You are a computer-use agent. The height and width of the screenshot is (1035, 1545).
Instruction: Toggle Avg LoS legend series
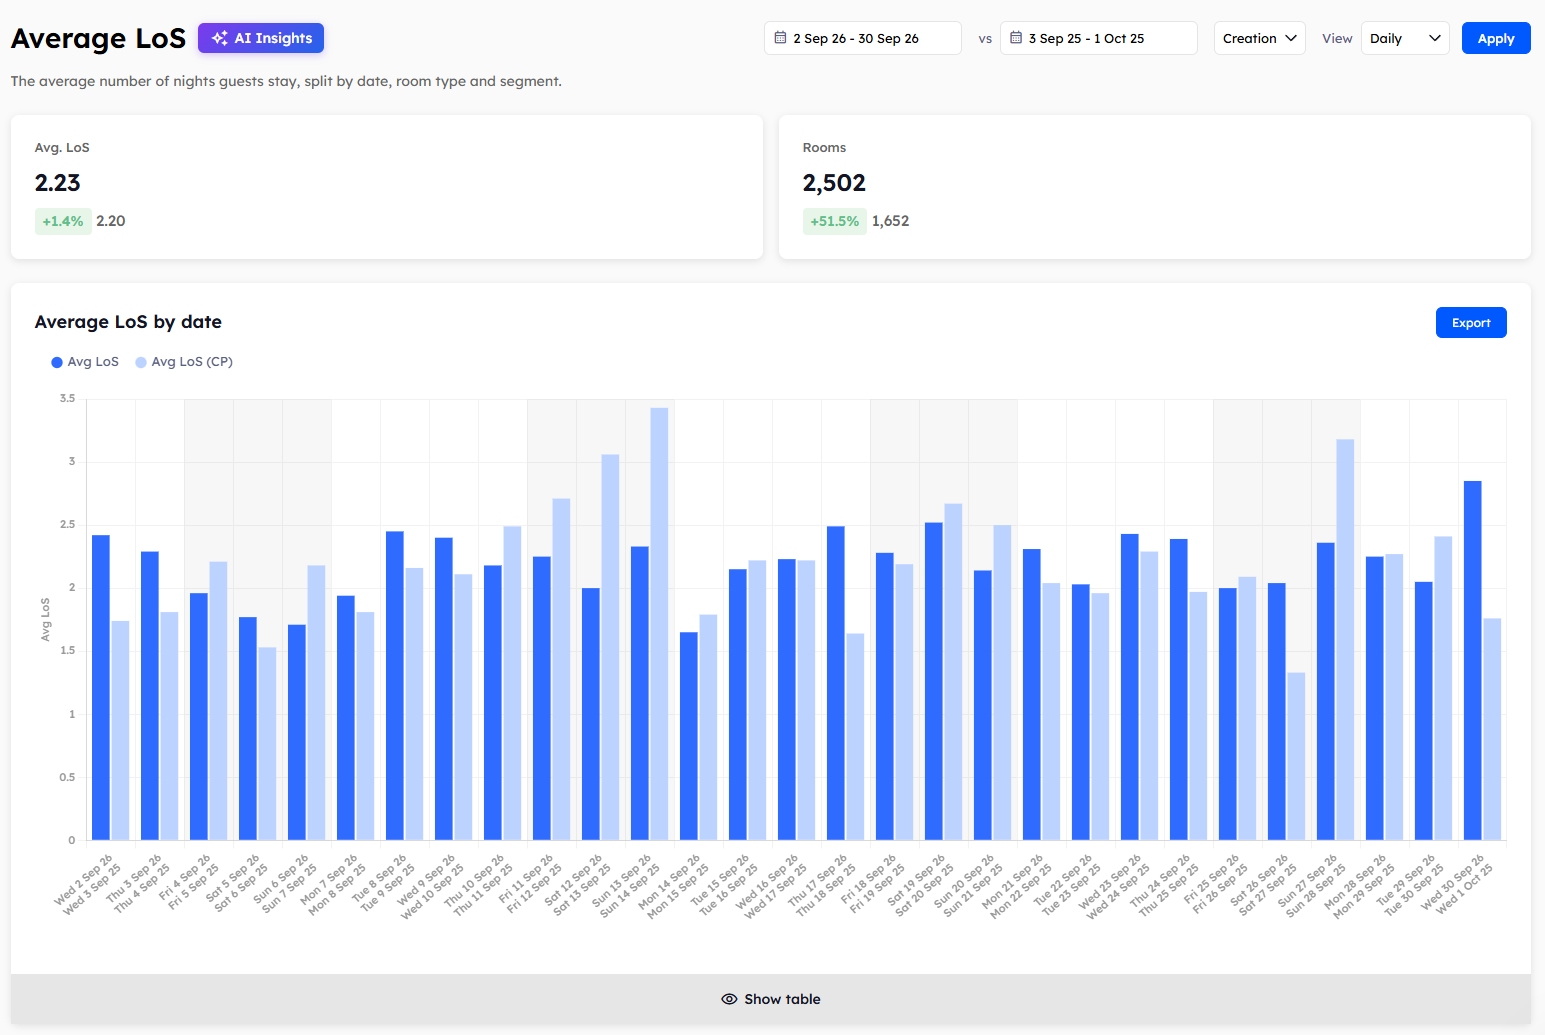pyautogui.click(x=85, y=362)
